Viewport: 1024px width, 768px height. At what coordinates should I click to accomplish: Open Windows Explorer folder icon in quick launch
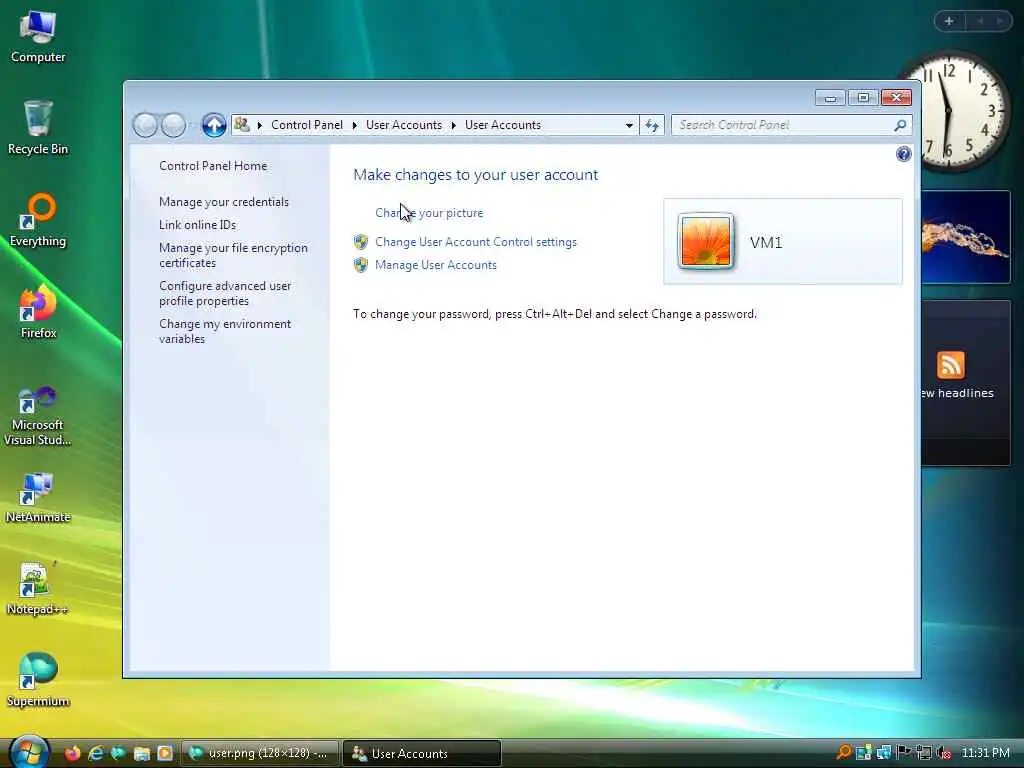(x=142, y=754)
